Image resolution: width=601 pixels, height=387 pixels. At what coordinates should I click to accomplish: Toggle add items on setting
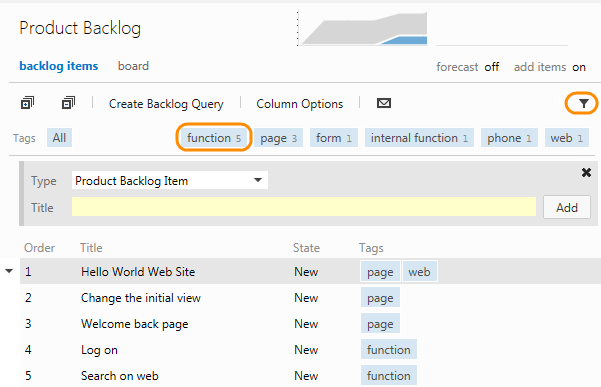[x=579, y=67]
